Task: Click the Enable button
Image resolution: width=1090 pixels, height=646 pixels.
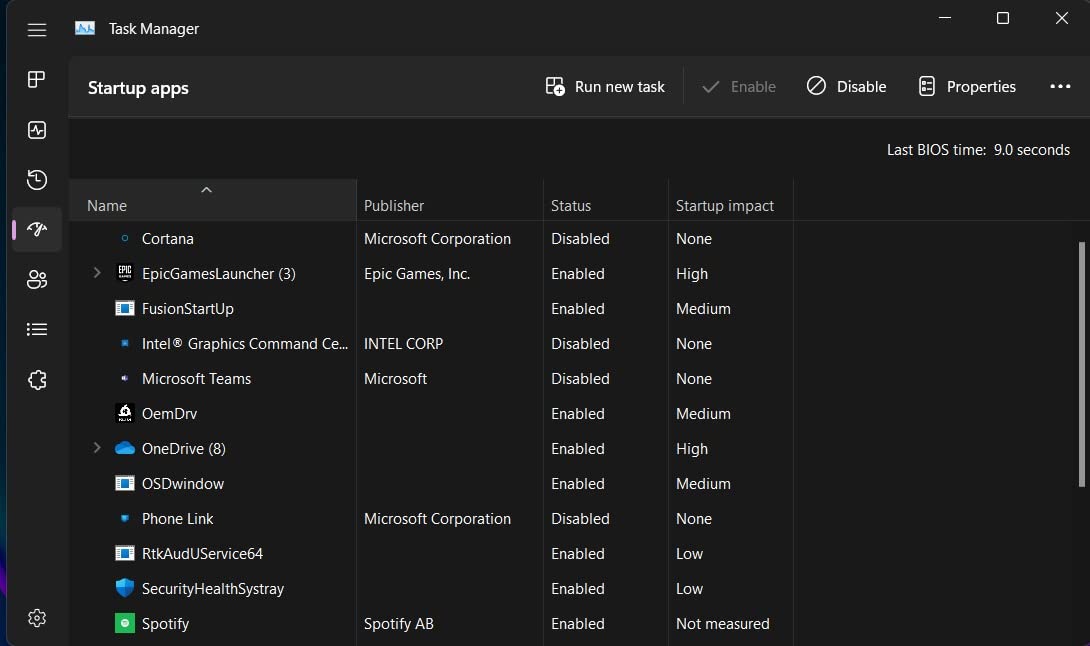Action: point(739,87)
